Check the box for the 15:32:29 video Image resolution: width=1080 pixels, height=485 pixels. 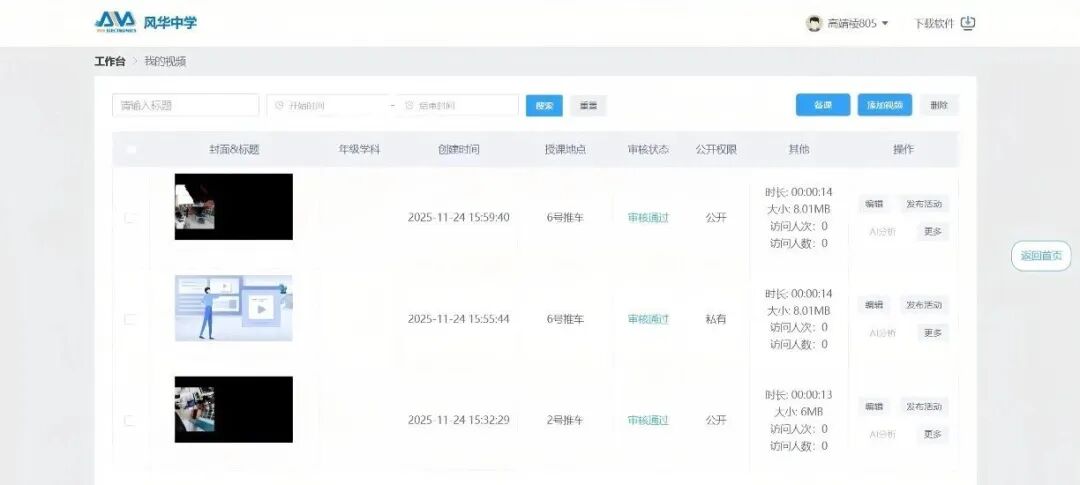(130, 421)
